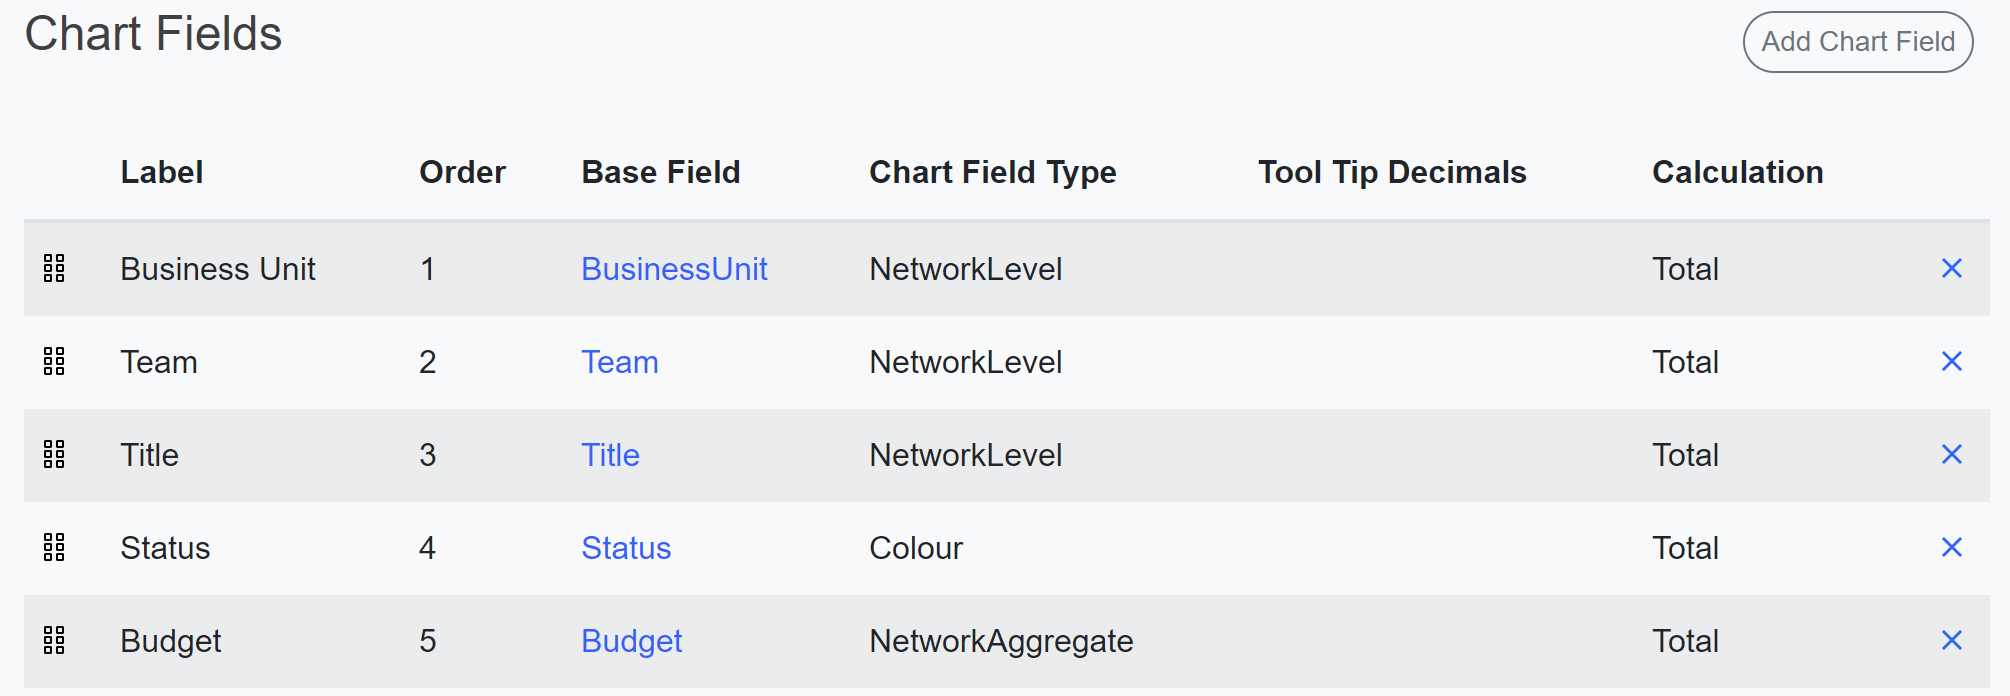This screenshot has width=2010, height=696.
Task: Click Total calculation in the Status row
Action: pyautogui.click(x=1685, y=548)
